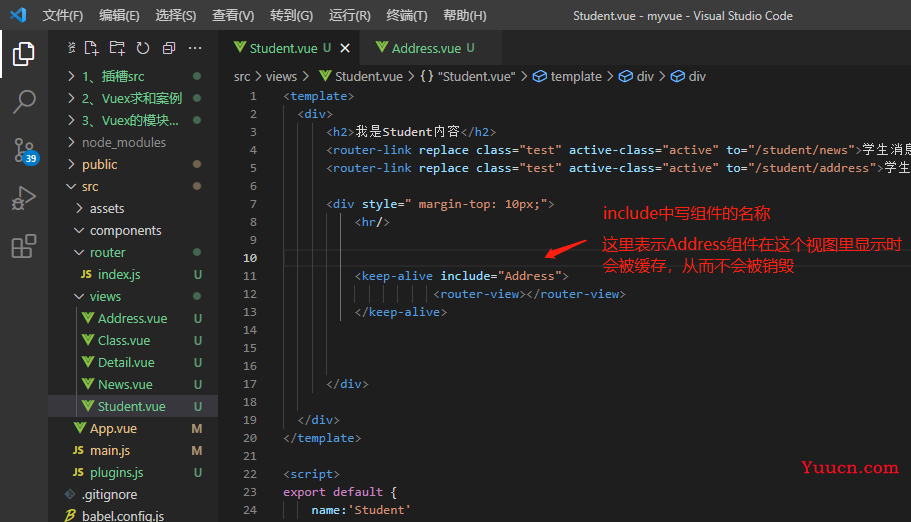Open the Extensions view
The image size is (911, 522).
[24, 246]
